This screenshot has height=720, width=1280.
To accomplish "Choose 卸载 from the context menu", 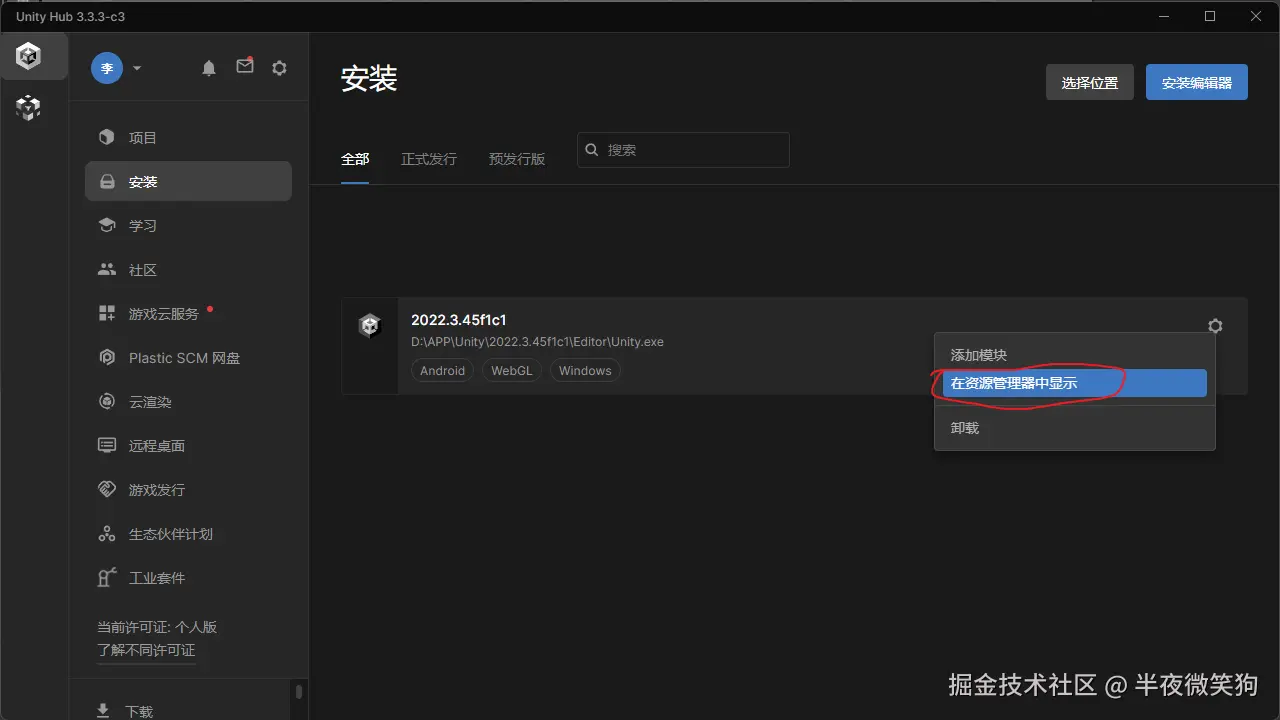I will pyautogui.click(x=1075, y=428).
